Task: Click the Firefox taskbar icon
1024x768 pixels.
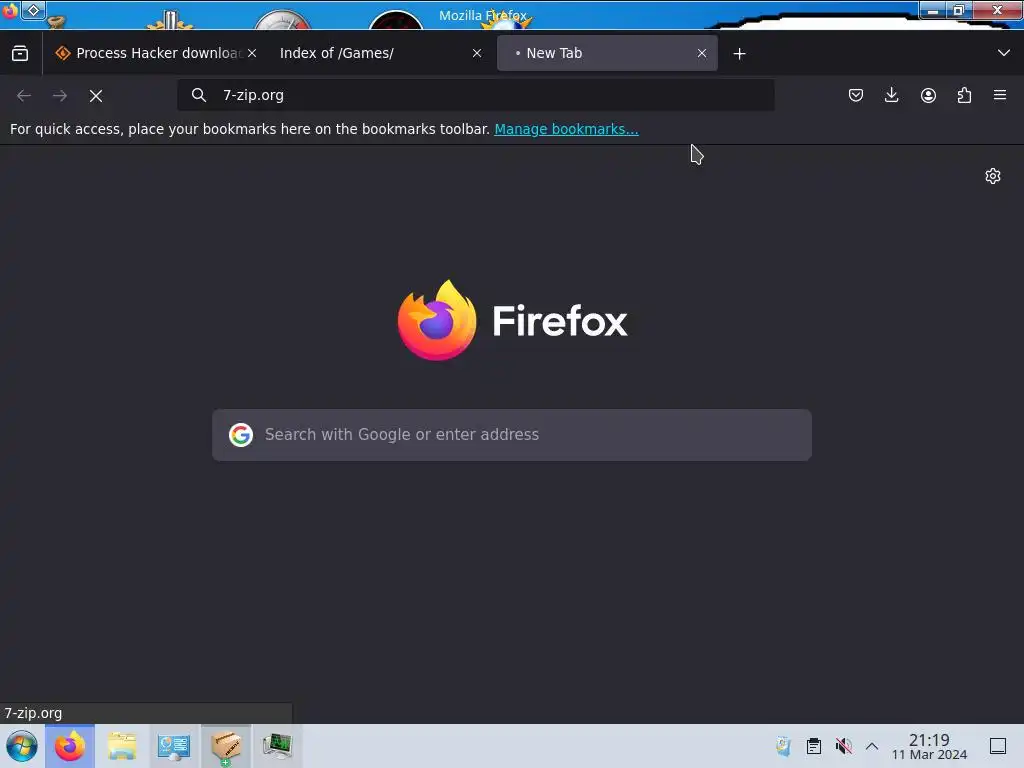Action: pyautogui.click(x=70, y=746)
